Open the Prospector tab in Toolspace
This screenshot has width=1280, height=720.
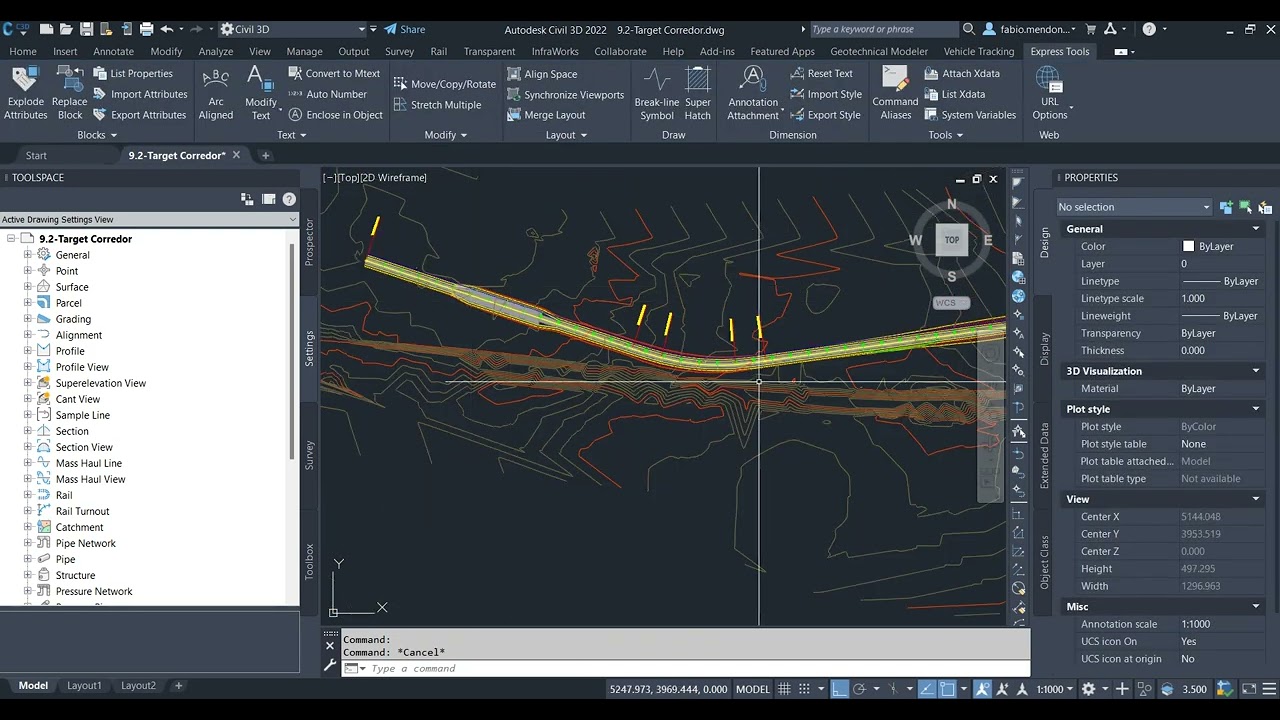[309, 242]
